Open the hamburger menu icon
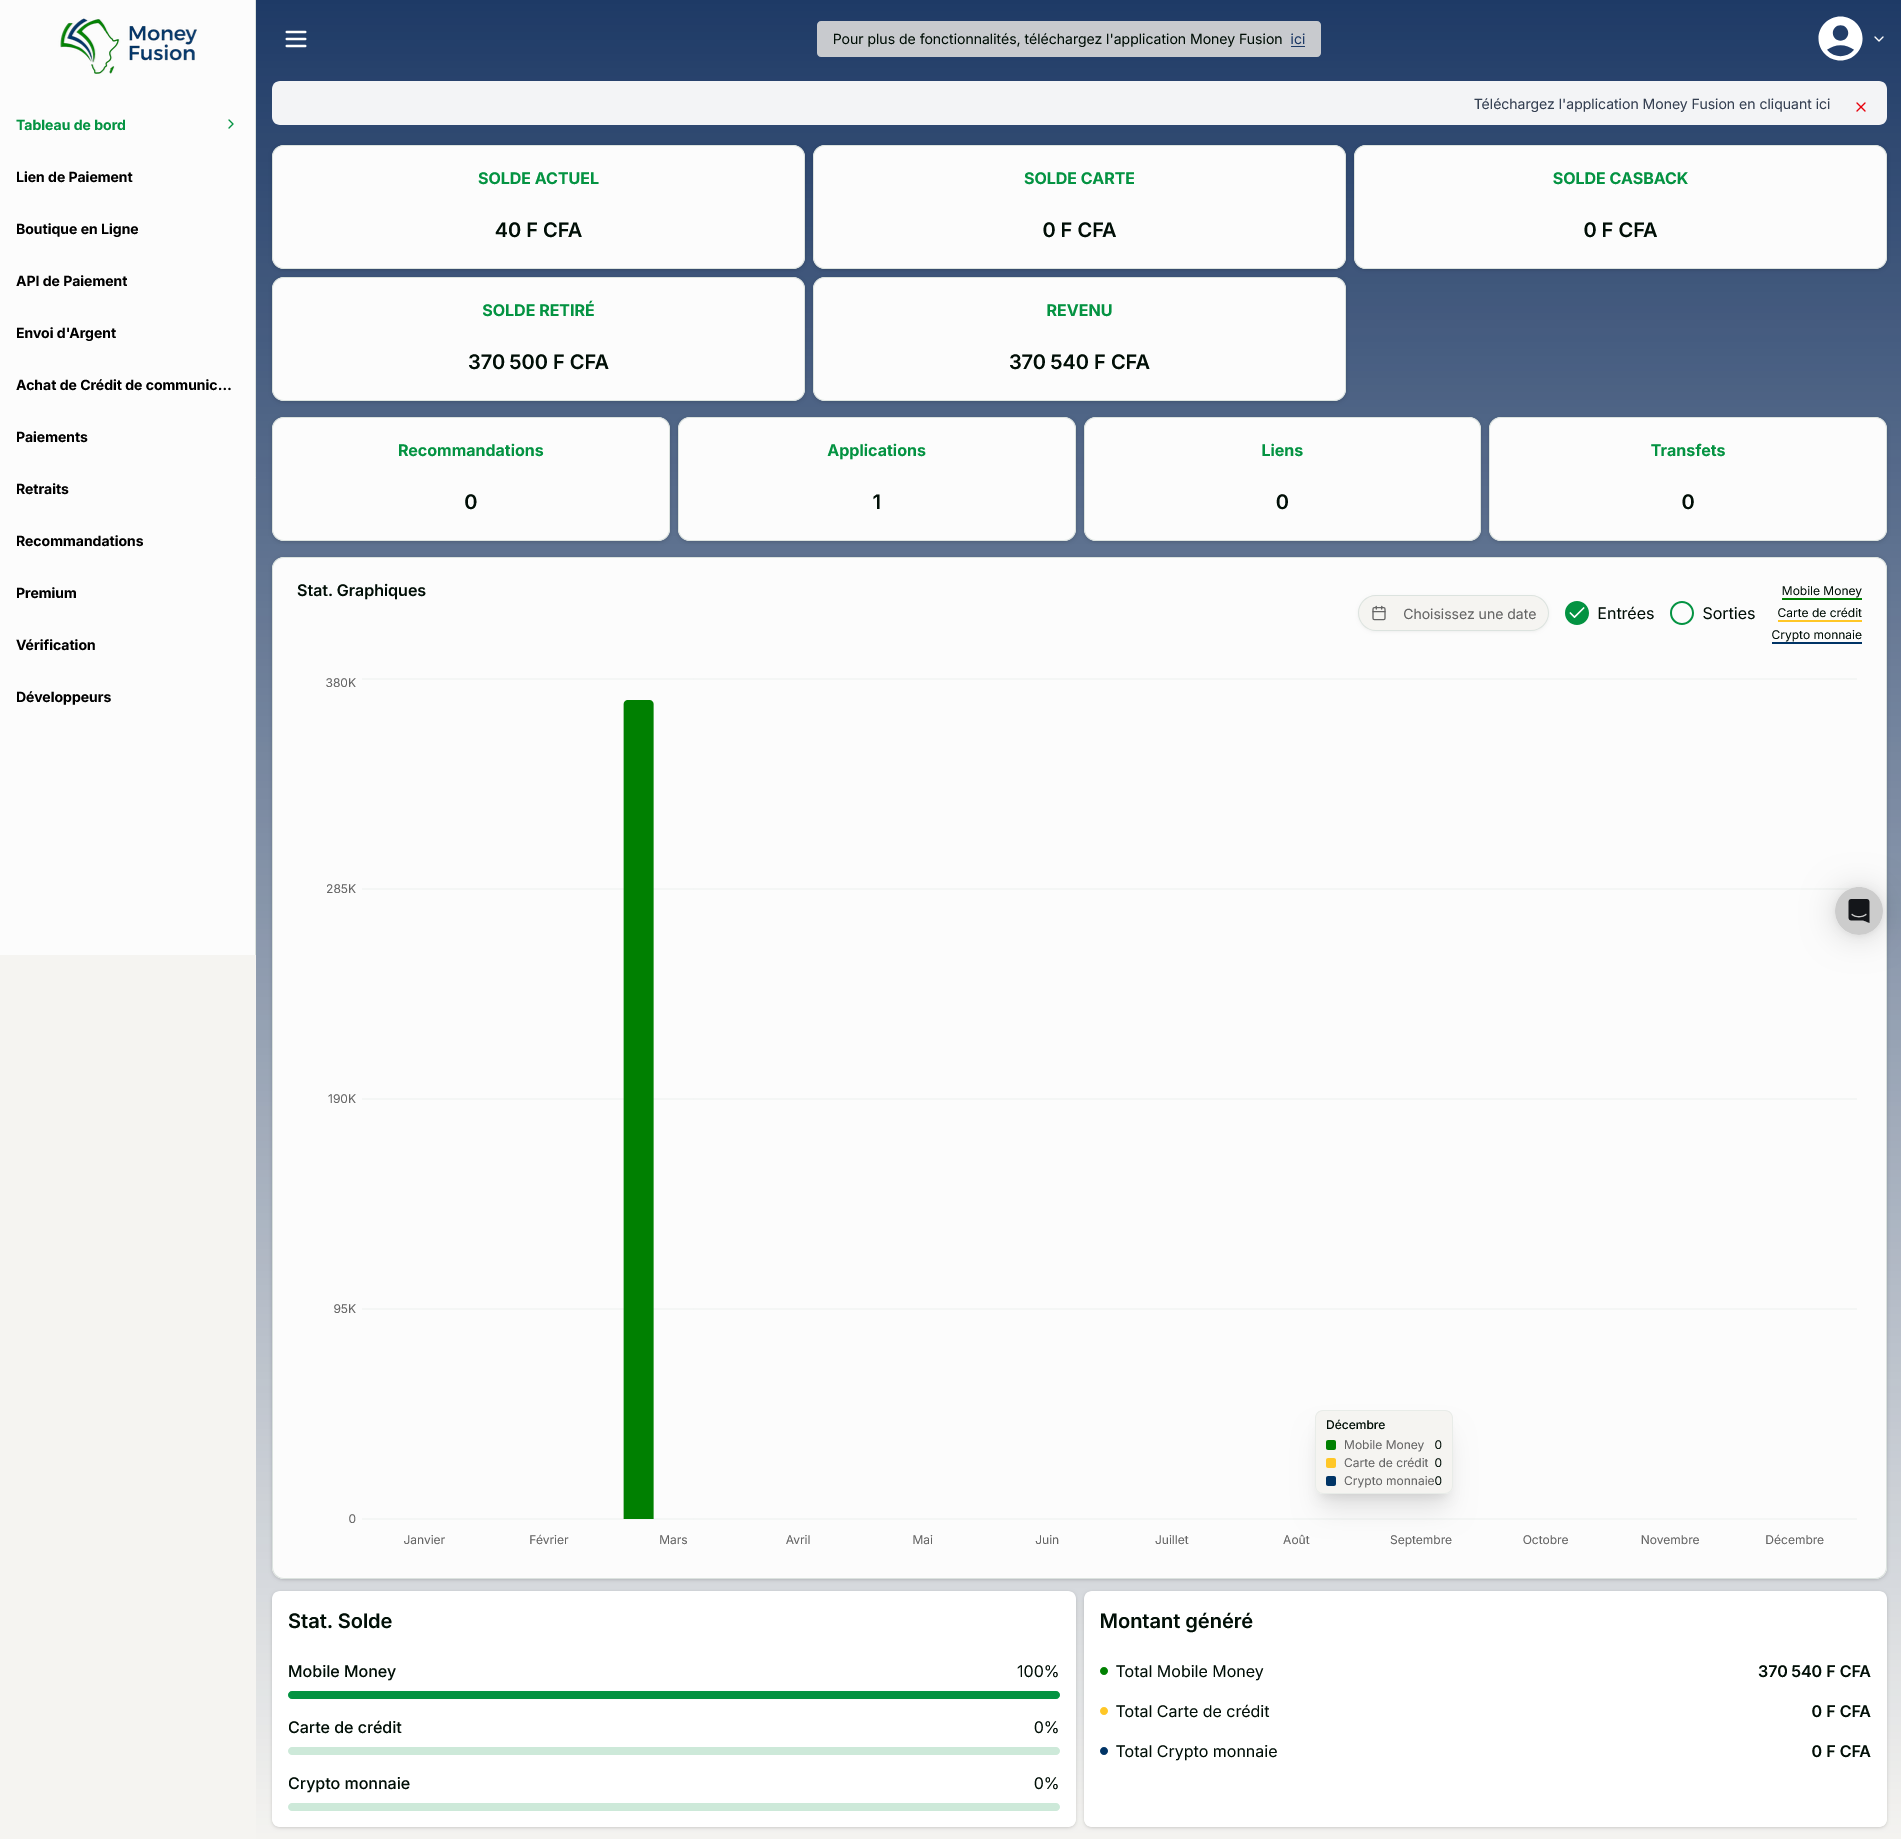The image size is (1901, 1839). (296, 39)
